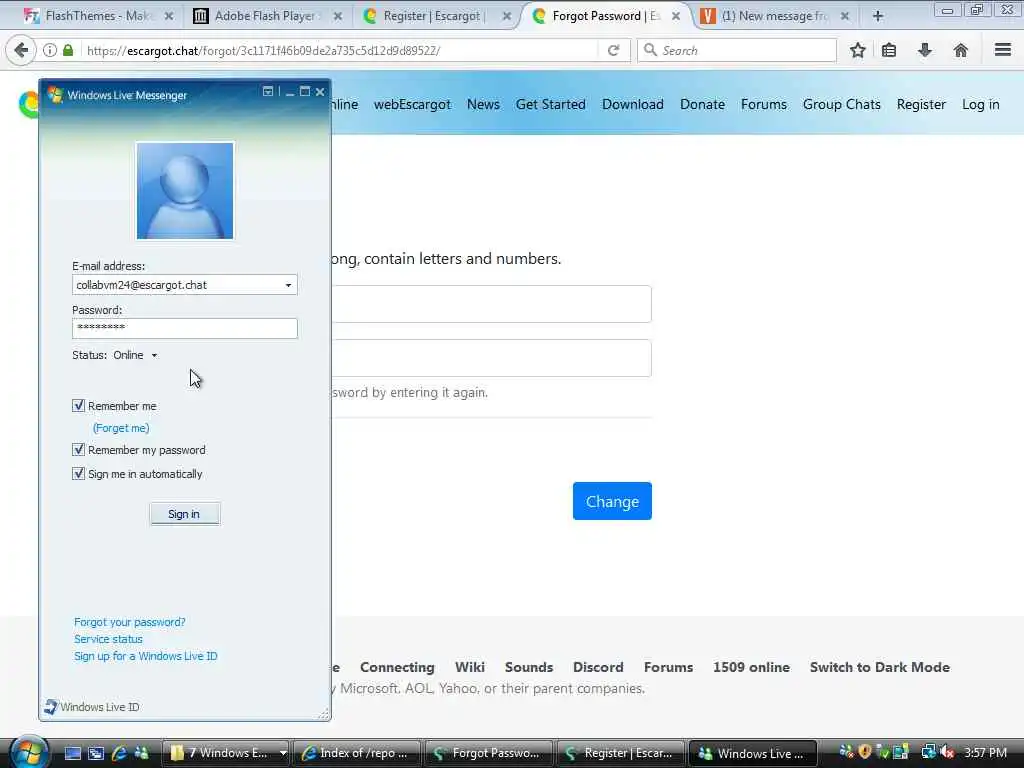Viewport: 1024px width, 768px height.
Task: Toggle Remember my password checkbox
Action: coord(78,449)
